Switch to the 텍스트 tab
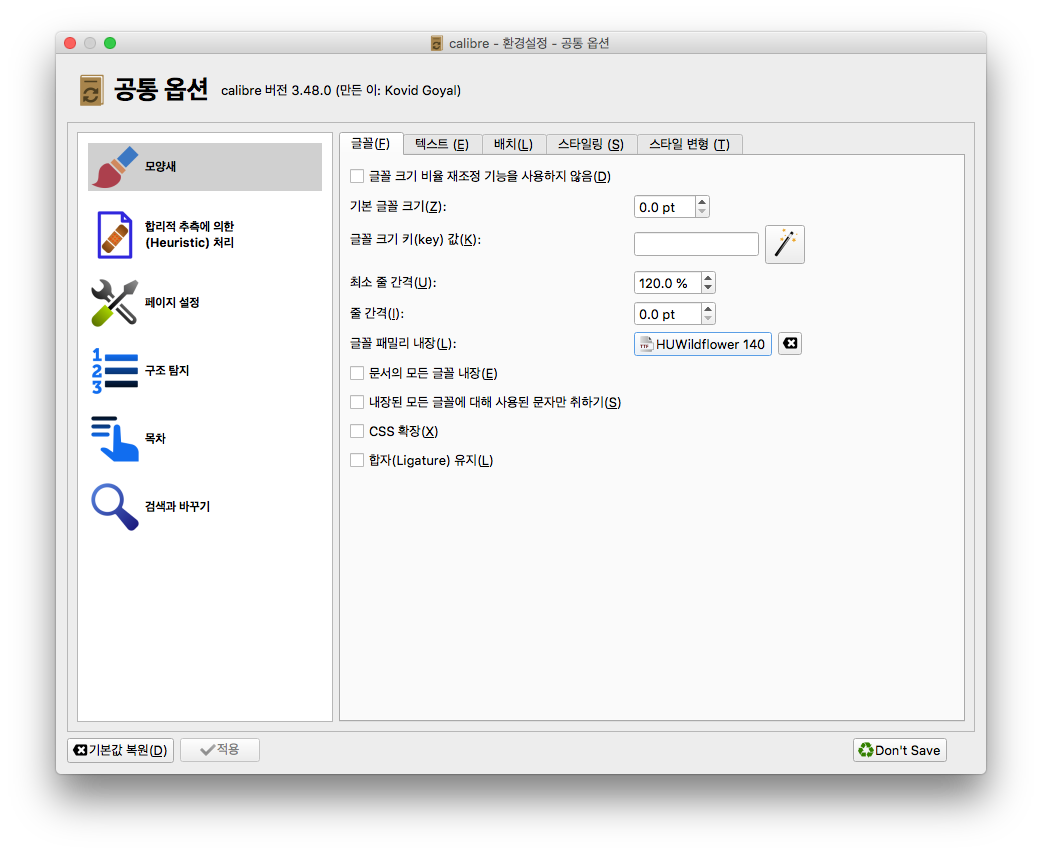Viewport: 1042px width, 854px height. click(442, 144)
